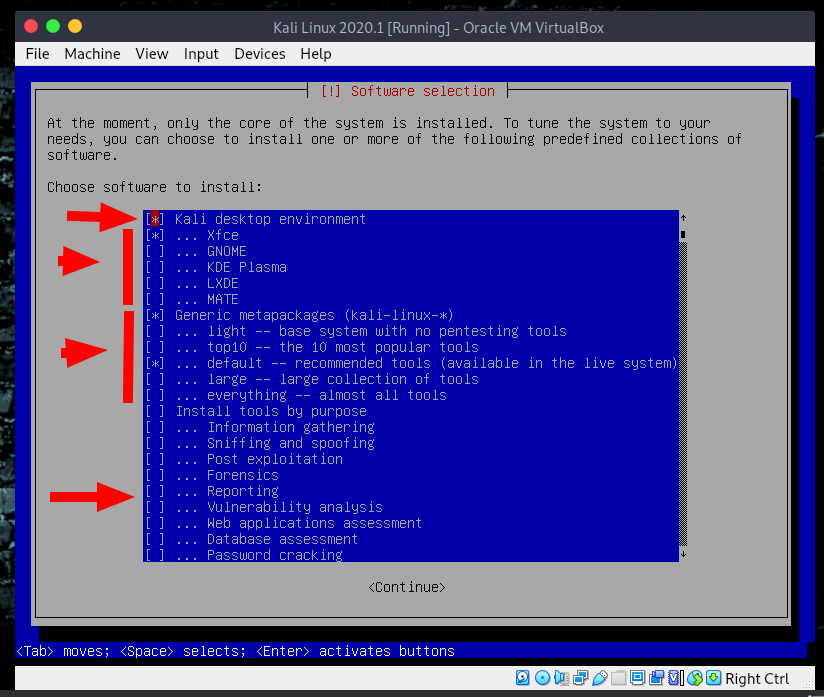The height and width of the screenshot is (697, 824).
Task: Enable top10 most popular tools checkbox
Action: [154, 347]
